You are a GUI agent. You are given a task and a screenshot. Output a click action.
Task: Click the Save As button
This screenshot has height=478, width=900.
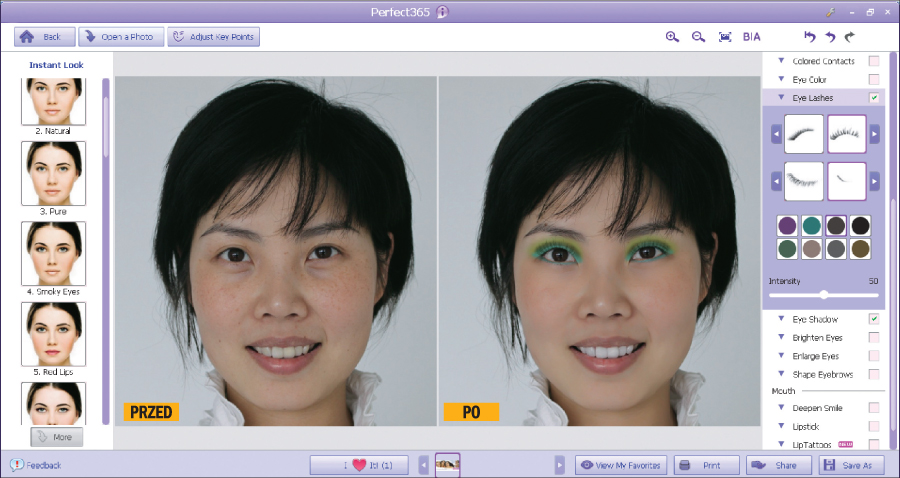[x=852, y=465]
